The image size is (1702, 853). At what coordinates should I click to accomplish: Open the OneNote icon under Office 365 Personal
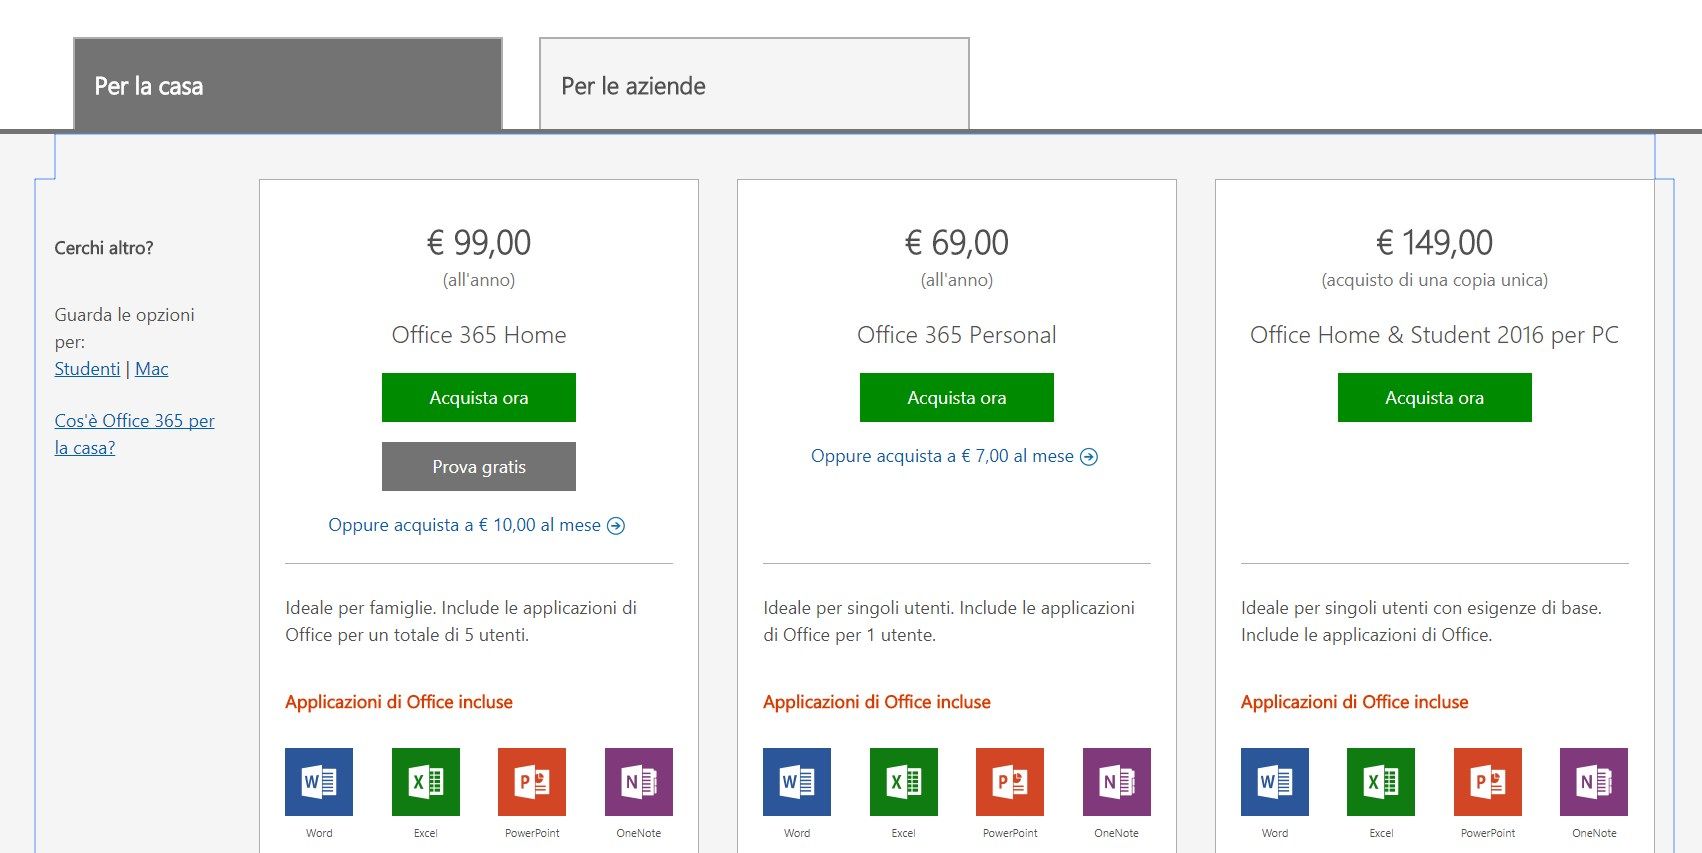click(1117, 782)
